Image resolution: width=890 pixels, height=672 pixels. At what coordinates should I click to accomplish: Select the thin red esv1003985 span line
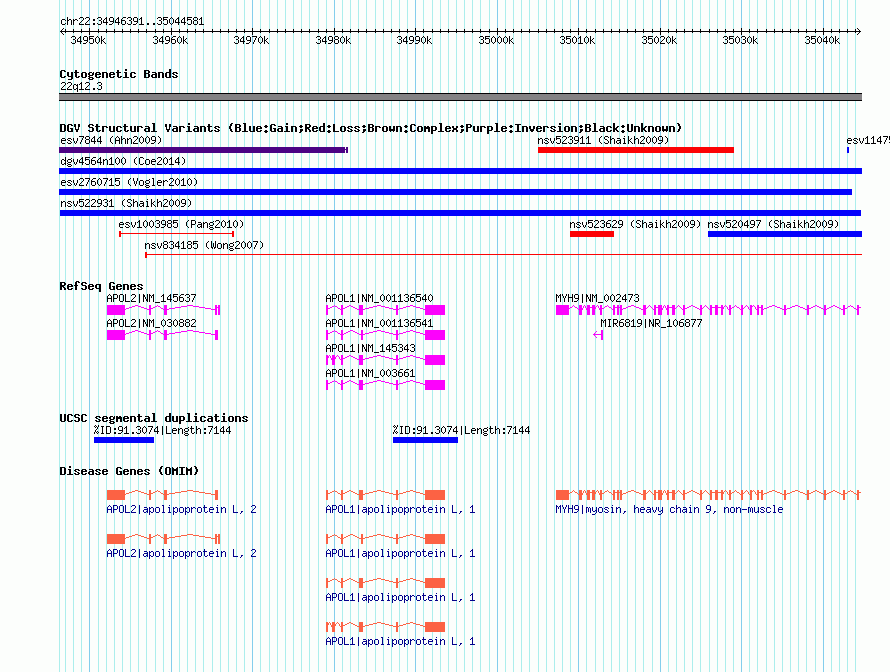tap(177, 234)
